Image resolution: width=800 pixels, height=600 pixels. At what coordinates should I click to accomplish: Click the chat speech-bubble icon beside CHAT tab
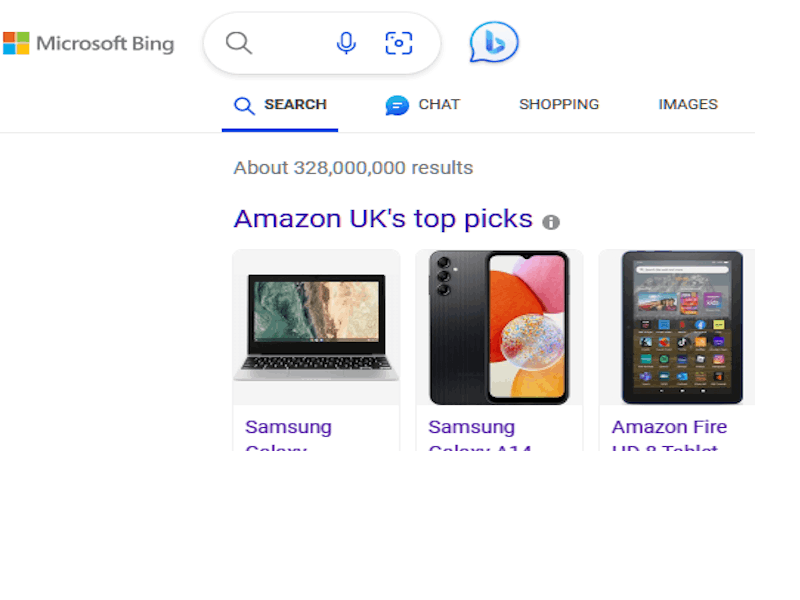[x=398, y=104]
